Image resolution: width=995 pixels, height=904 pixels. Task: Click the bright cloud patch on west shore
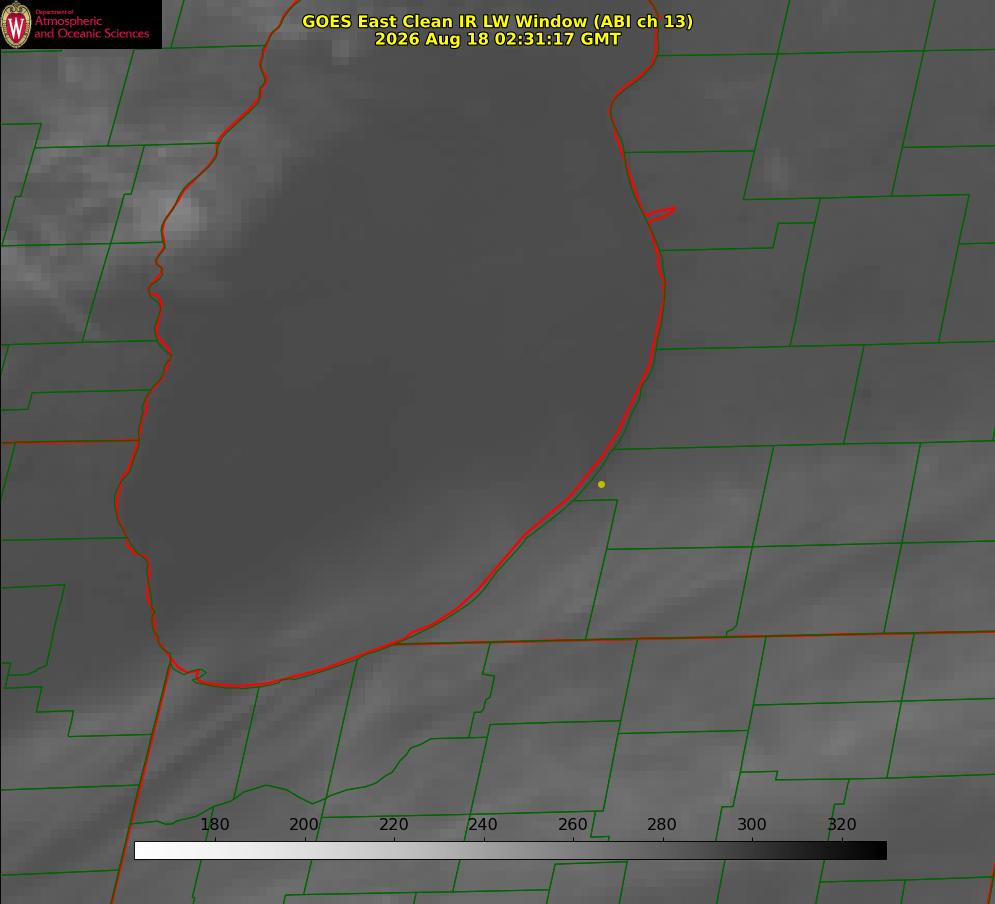[x=181, y=214]
